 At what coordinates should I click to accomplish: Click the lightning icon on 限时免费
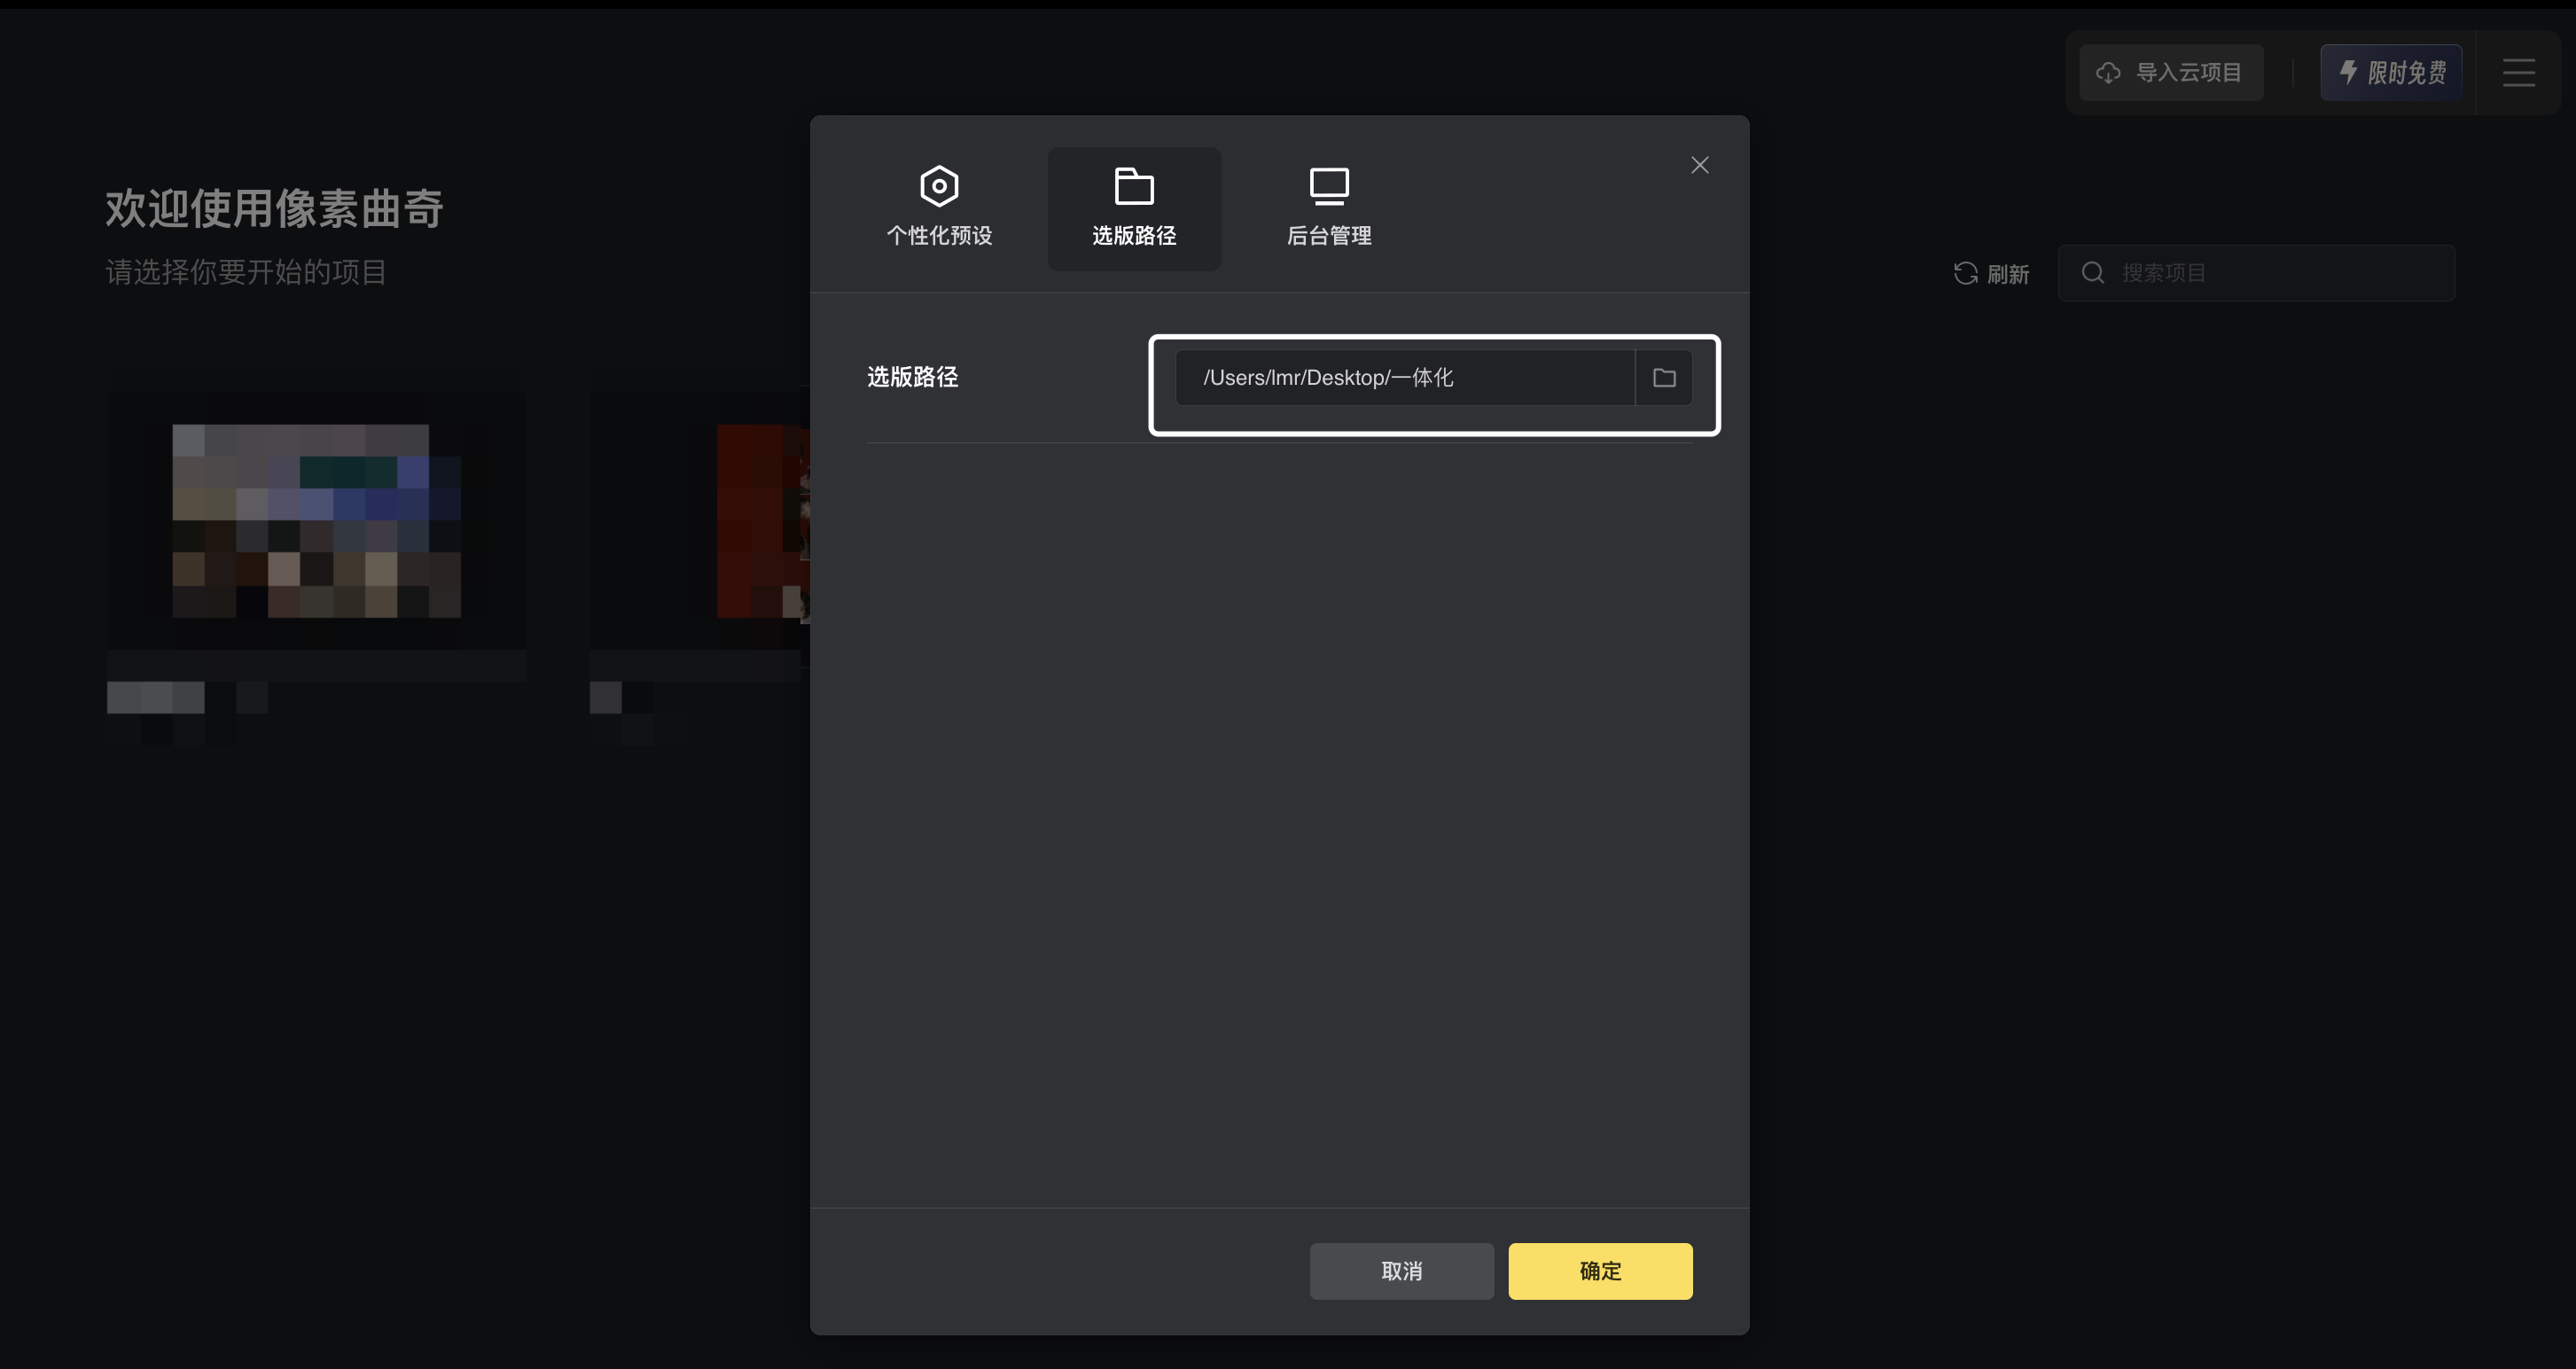[2349, 72]
